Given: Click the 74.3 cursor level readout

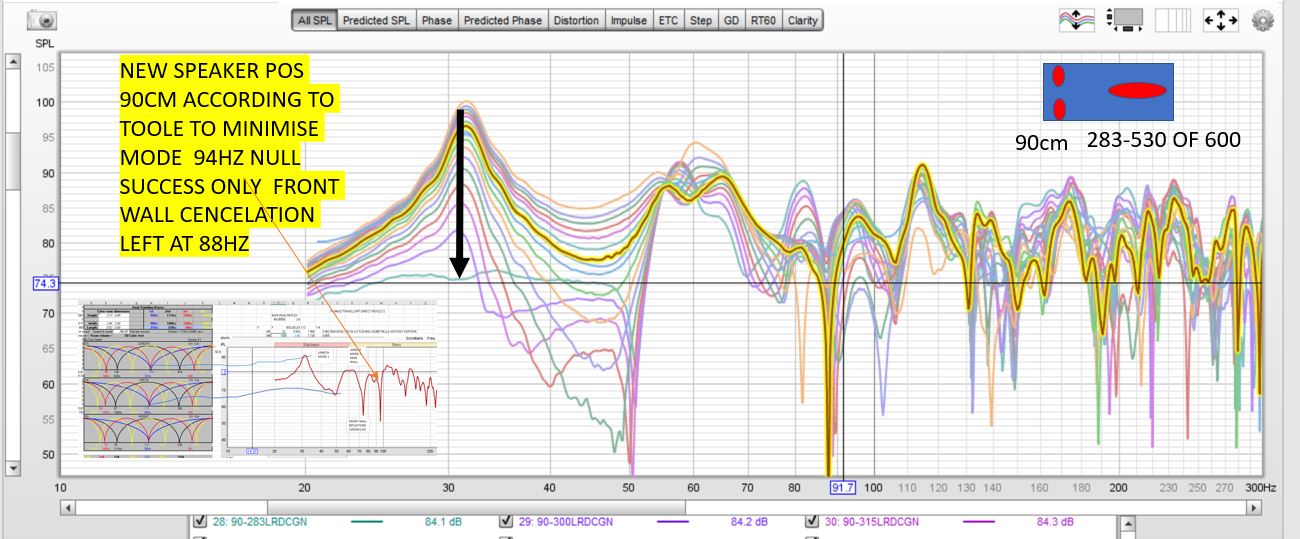Looking at the screenshot, I should tap(47, 284).
